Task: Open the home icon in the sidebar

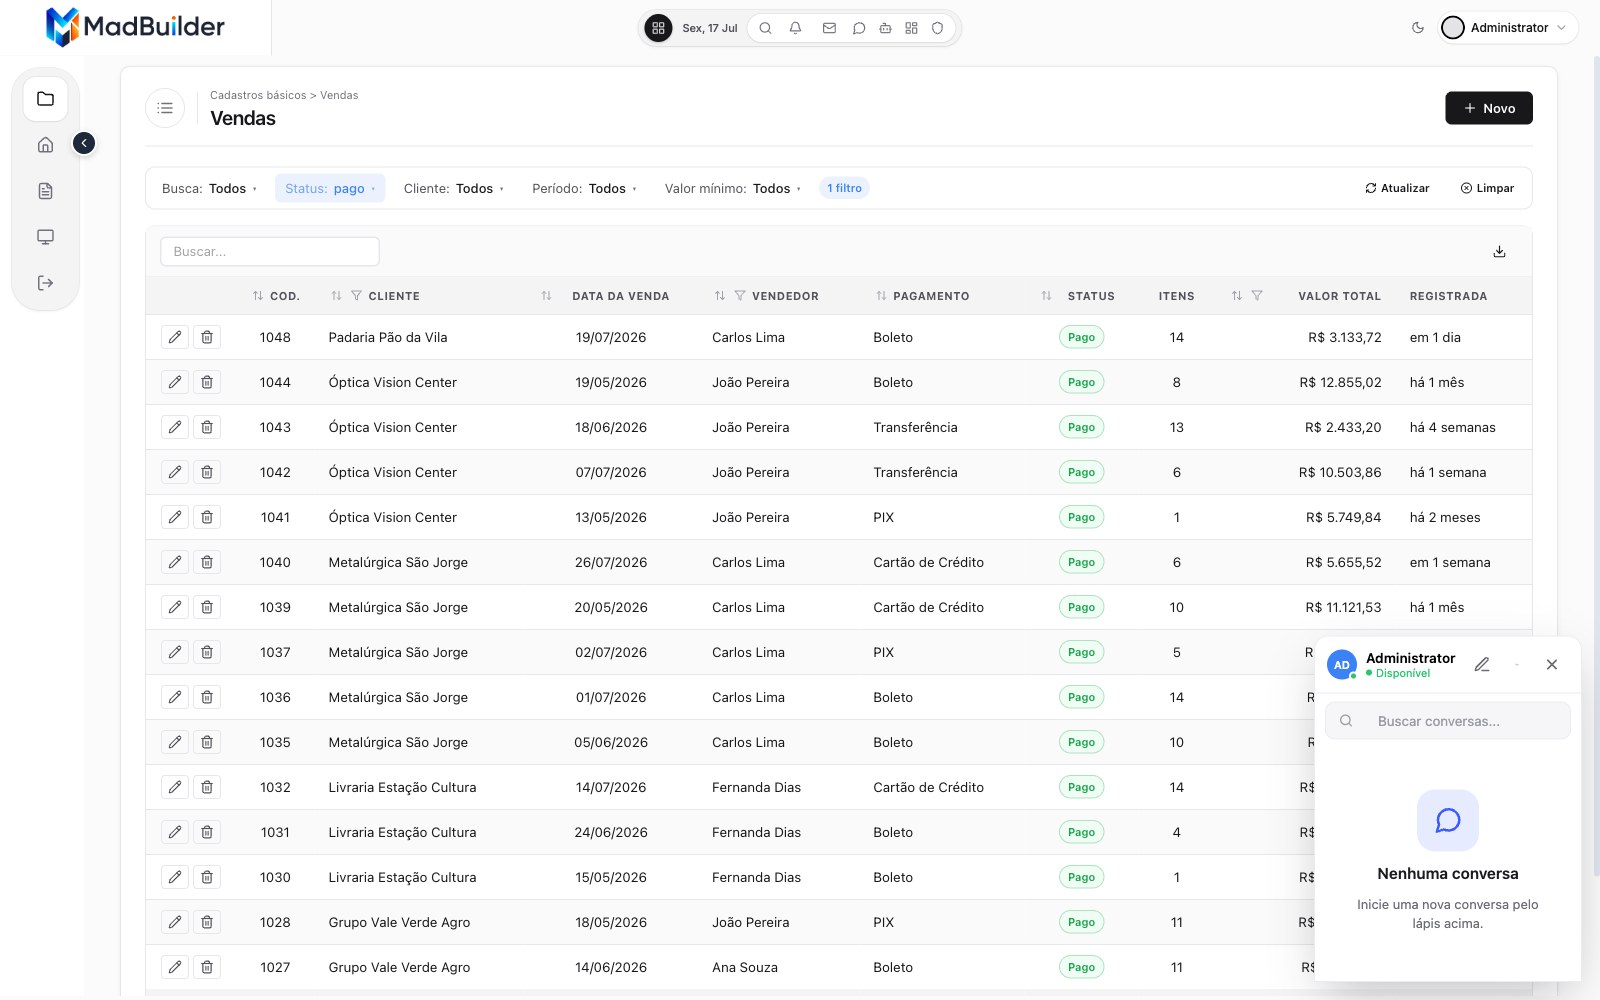Action: coord(45,145)
